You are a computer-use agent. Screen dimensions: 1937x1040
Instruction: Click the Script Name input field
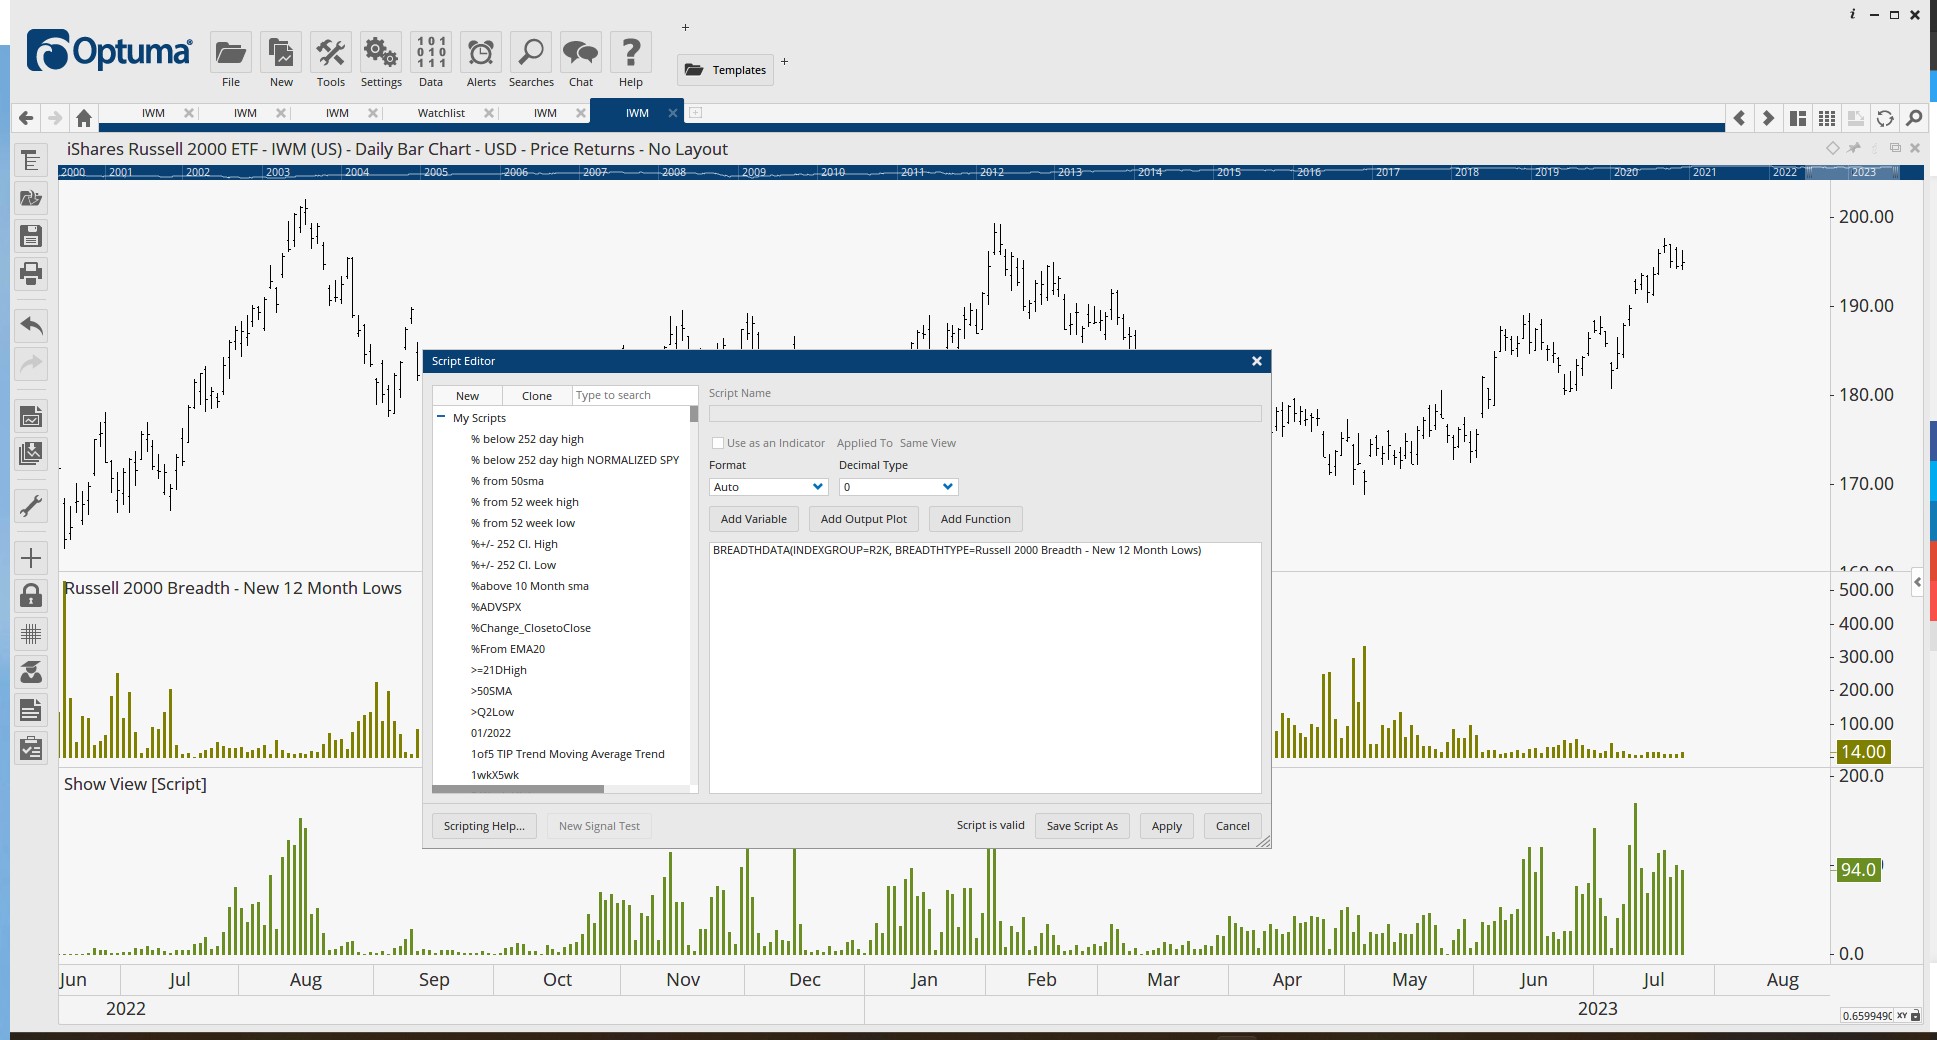tap(985, 413)
